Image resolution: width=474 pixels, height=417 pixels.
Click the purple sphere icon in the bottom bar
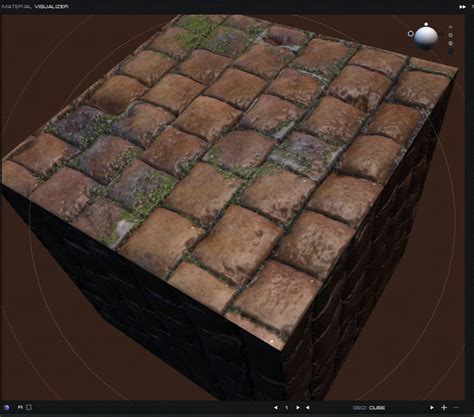[x=6, y=407]
